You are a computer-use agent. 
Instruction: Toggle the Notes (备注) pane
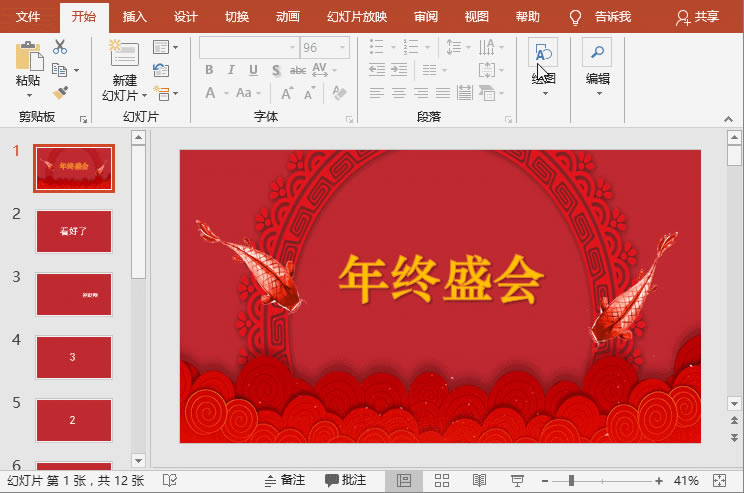coord(284,481)
